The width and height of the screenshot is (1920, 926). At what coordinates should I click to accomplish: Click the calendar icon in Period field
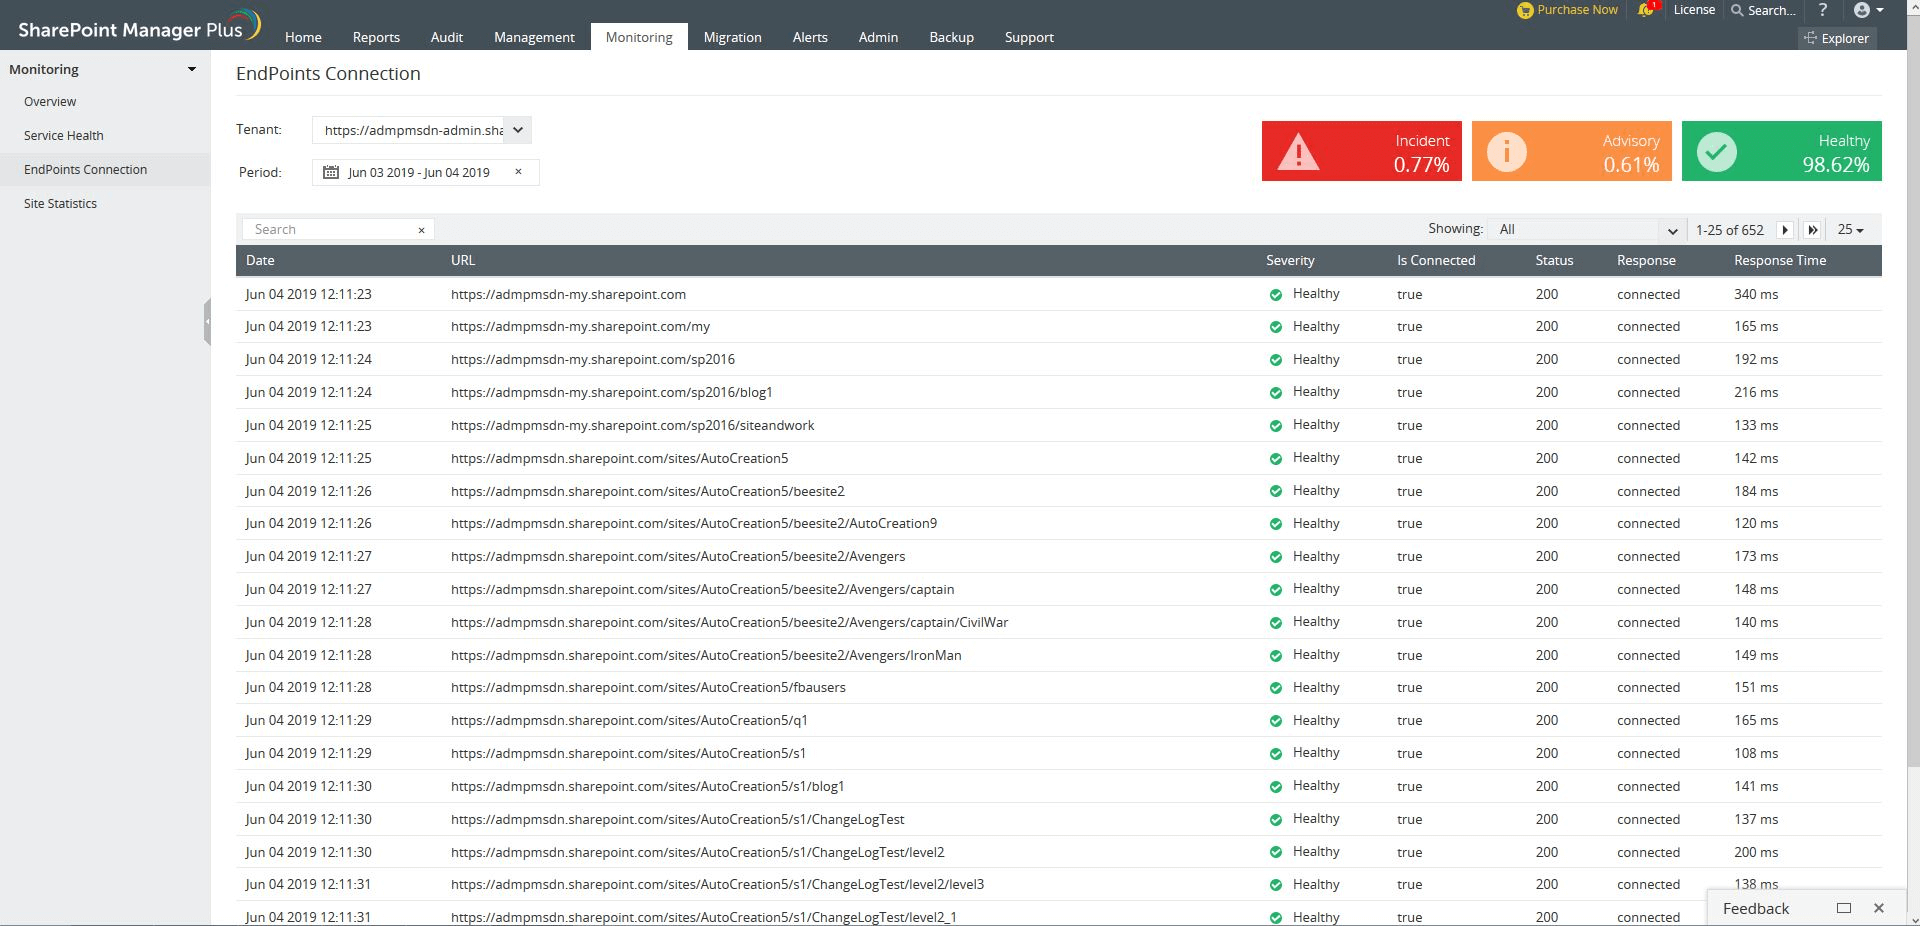(x=331, y=172)
